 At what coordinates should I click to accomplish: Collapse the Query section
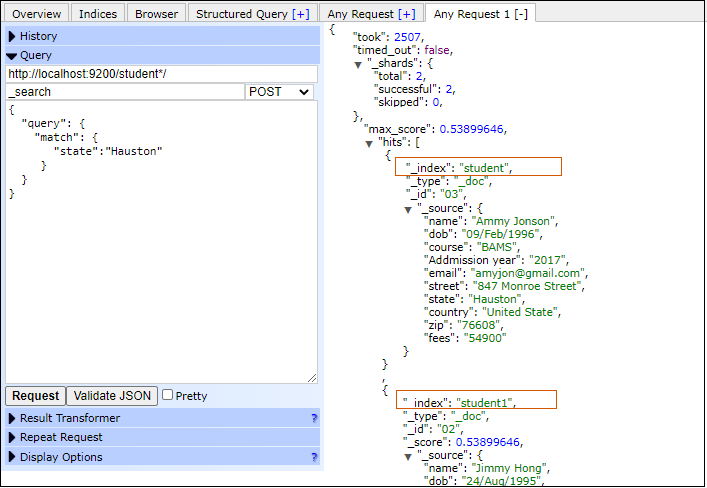(162, 55)
